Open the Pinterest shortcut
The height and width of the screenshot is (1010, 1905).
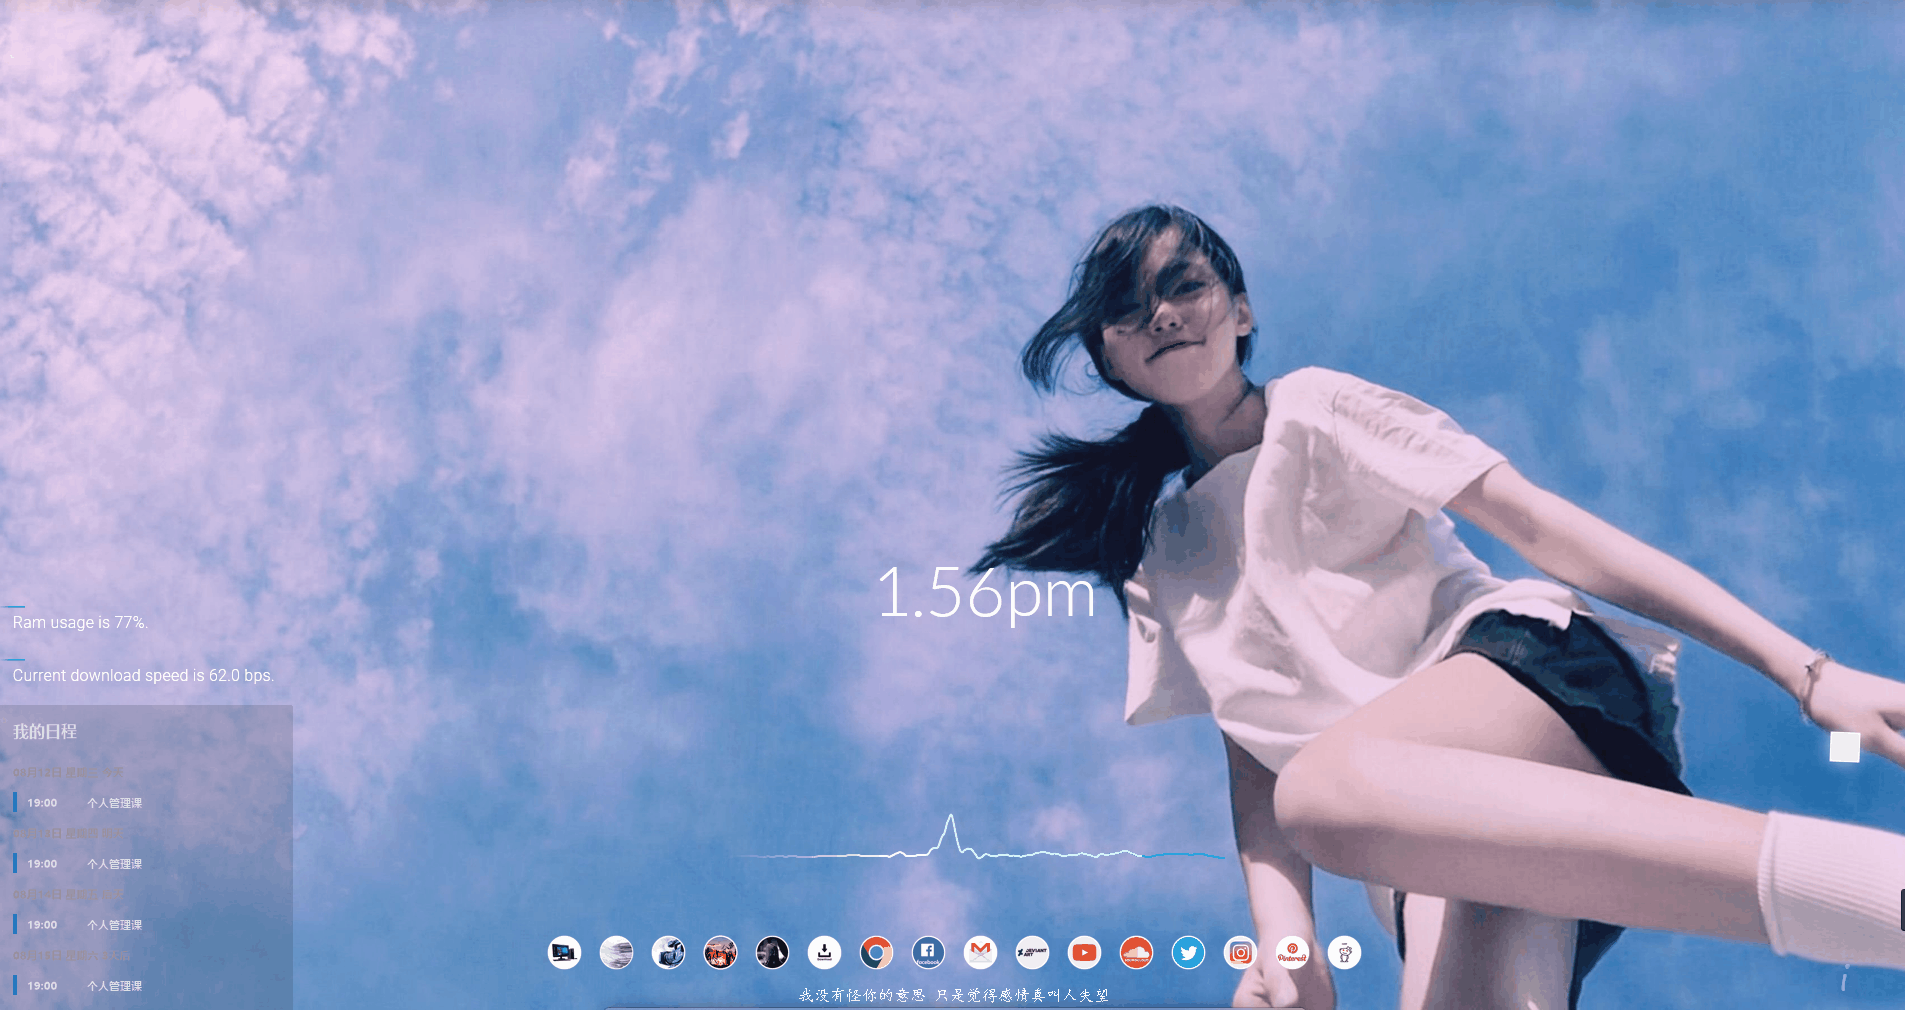[1292, 953]
